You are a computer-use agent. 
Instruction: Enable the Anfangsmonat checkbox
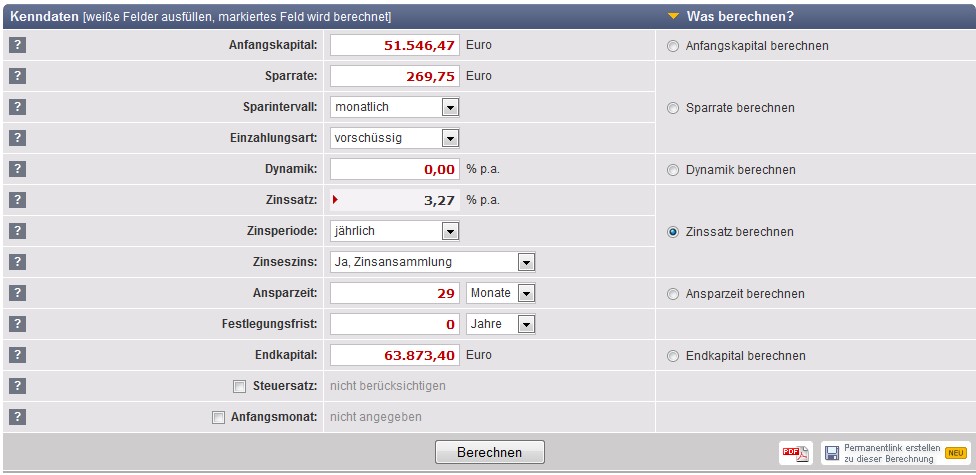point(218,418)
